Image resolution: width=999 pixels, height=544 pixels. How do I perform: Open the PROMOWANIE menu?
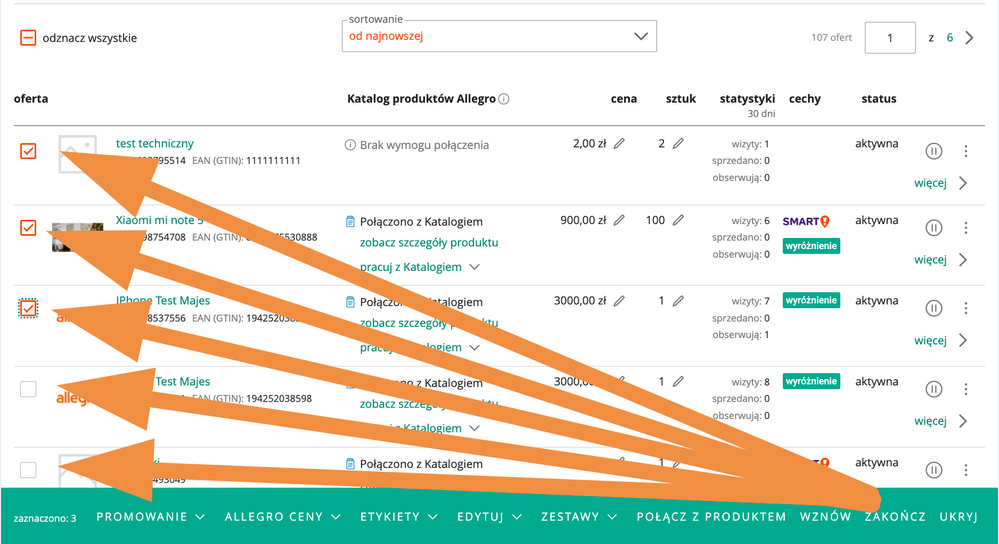[151, 517]
